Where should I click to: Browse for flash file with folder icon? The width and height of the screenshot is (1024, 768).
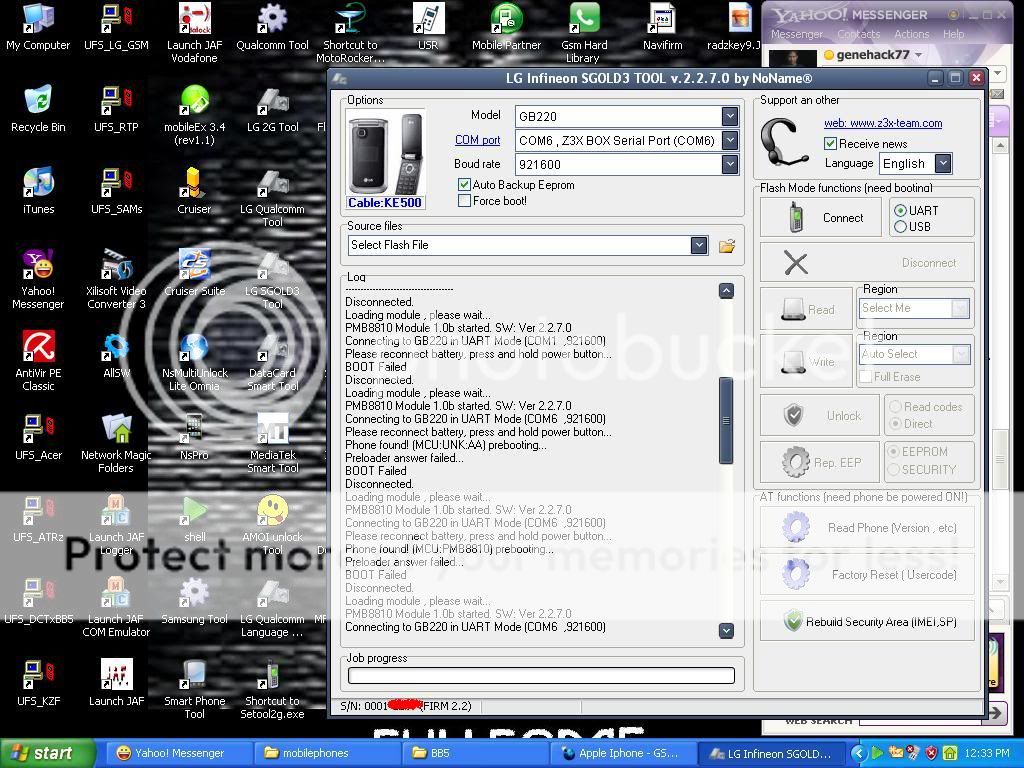727,246
